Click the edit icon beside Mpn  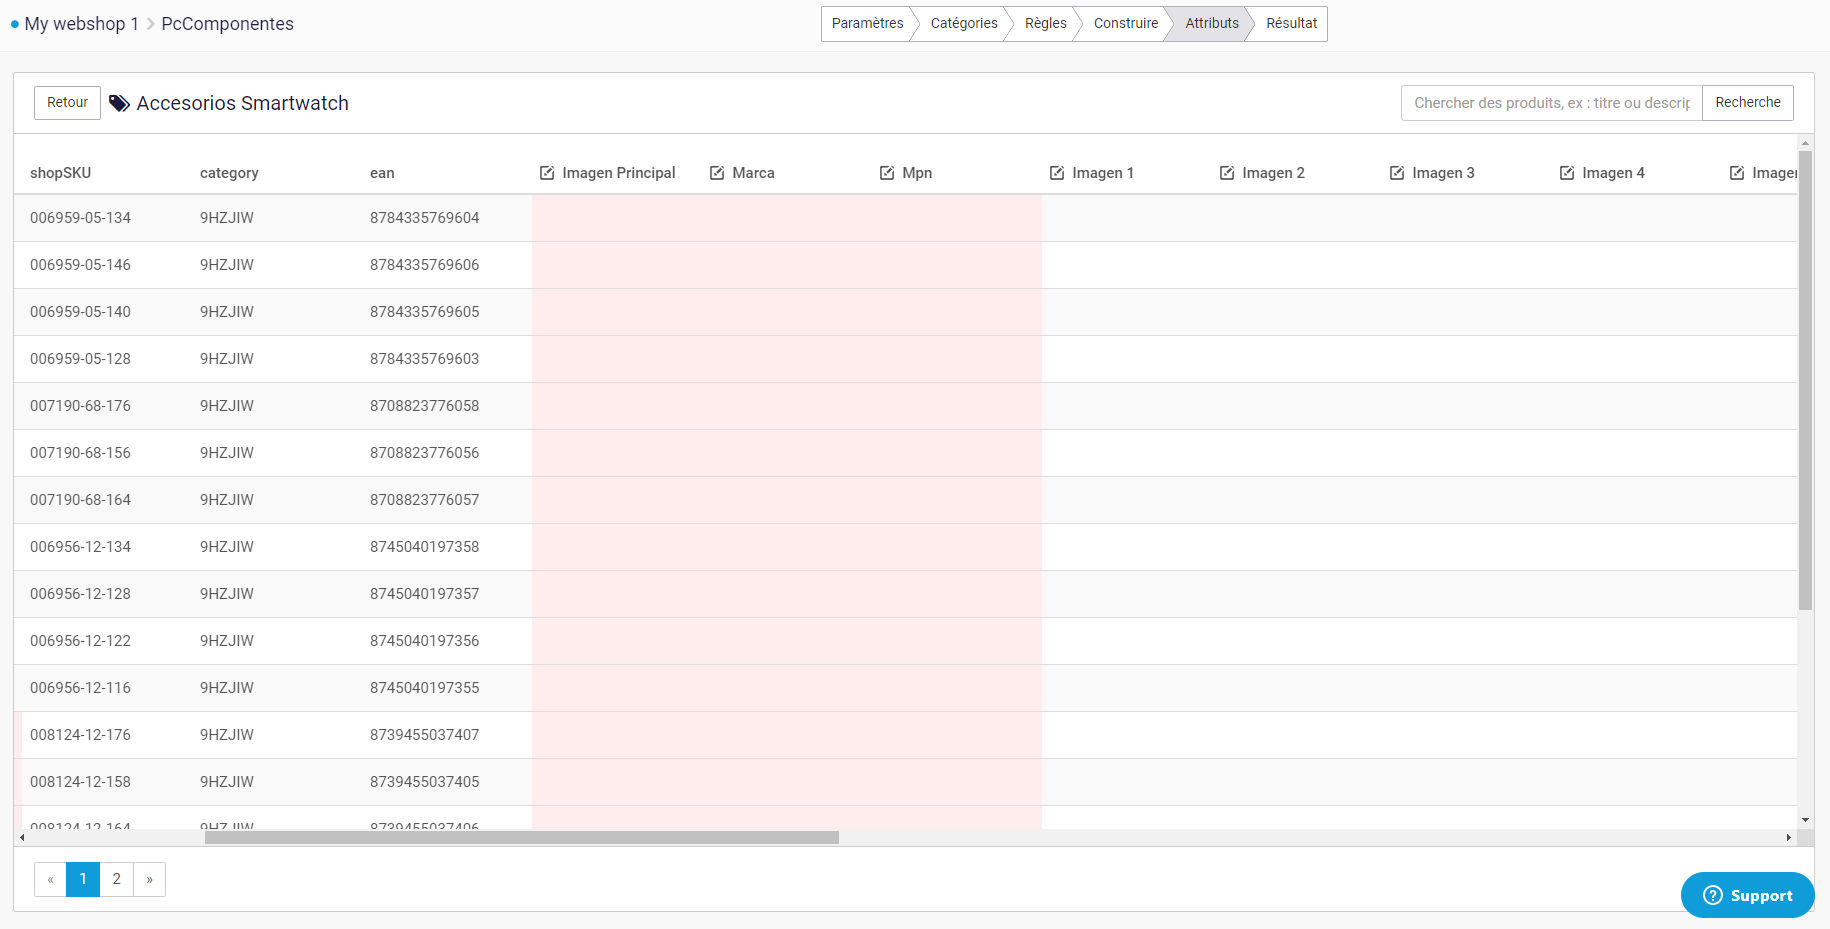point(887,173)
